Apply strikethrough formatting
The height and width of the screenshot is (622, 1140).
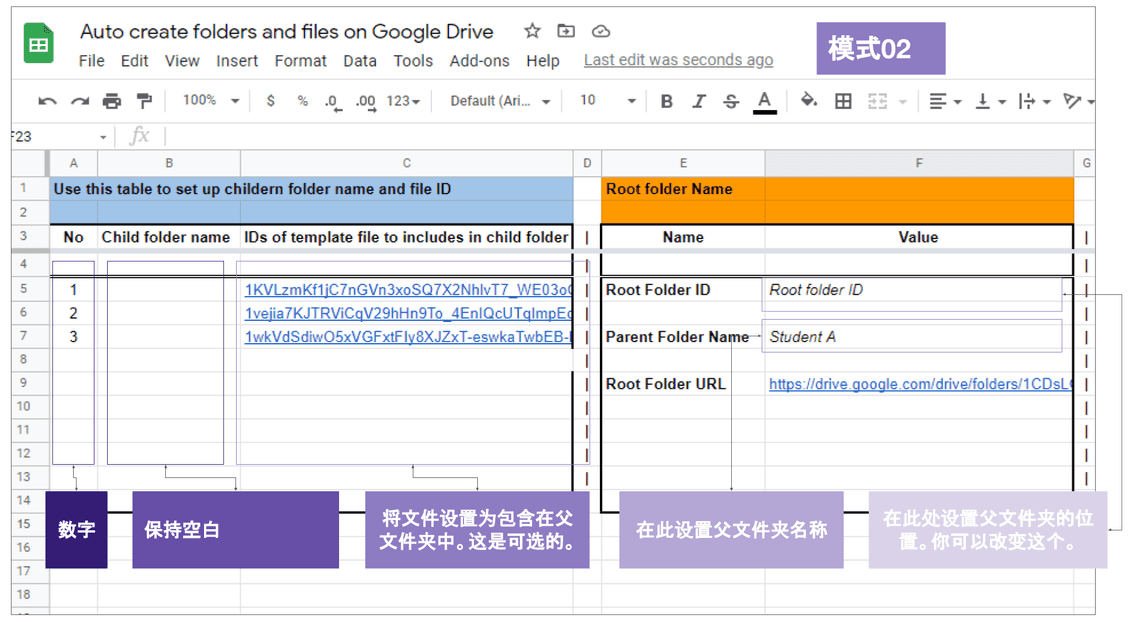point(731,101)
